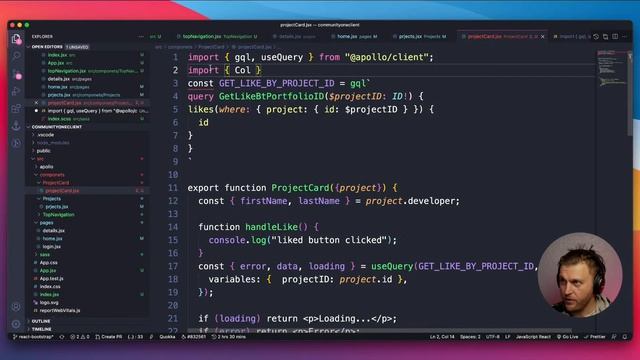Click Create PR in the status bar

click(x=109, y=337)
